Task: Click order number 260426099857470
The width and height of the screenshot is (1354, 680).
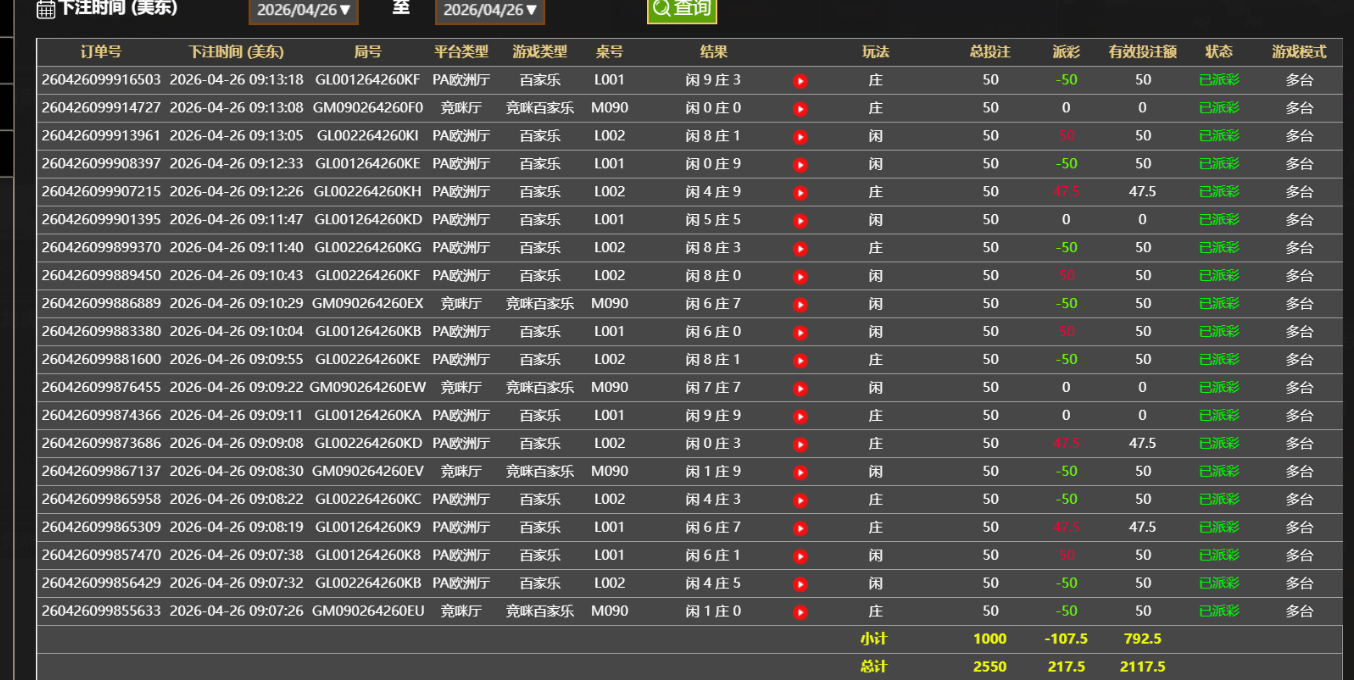Action: point(101,556)
